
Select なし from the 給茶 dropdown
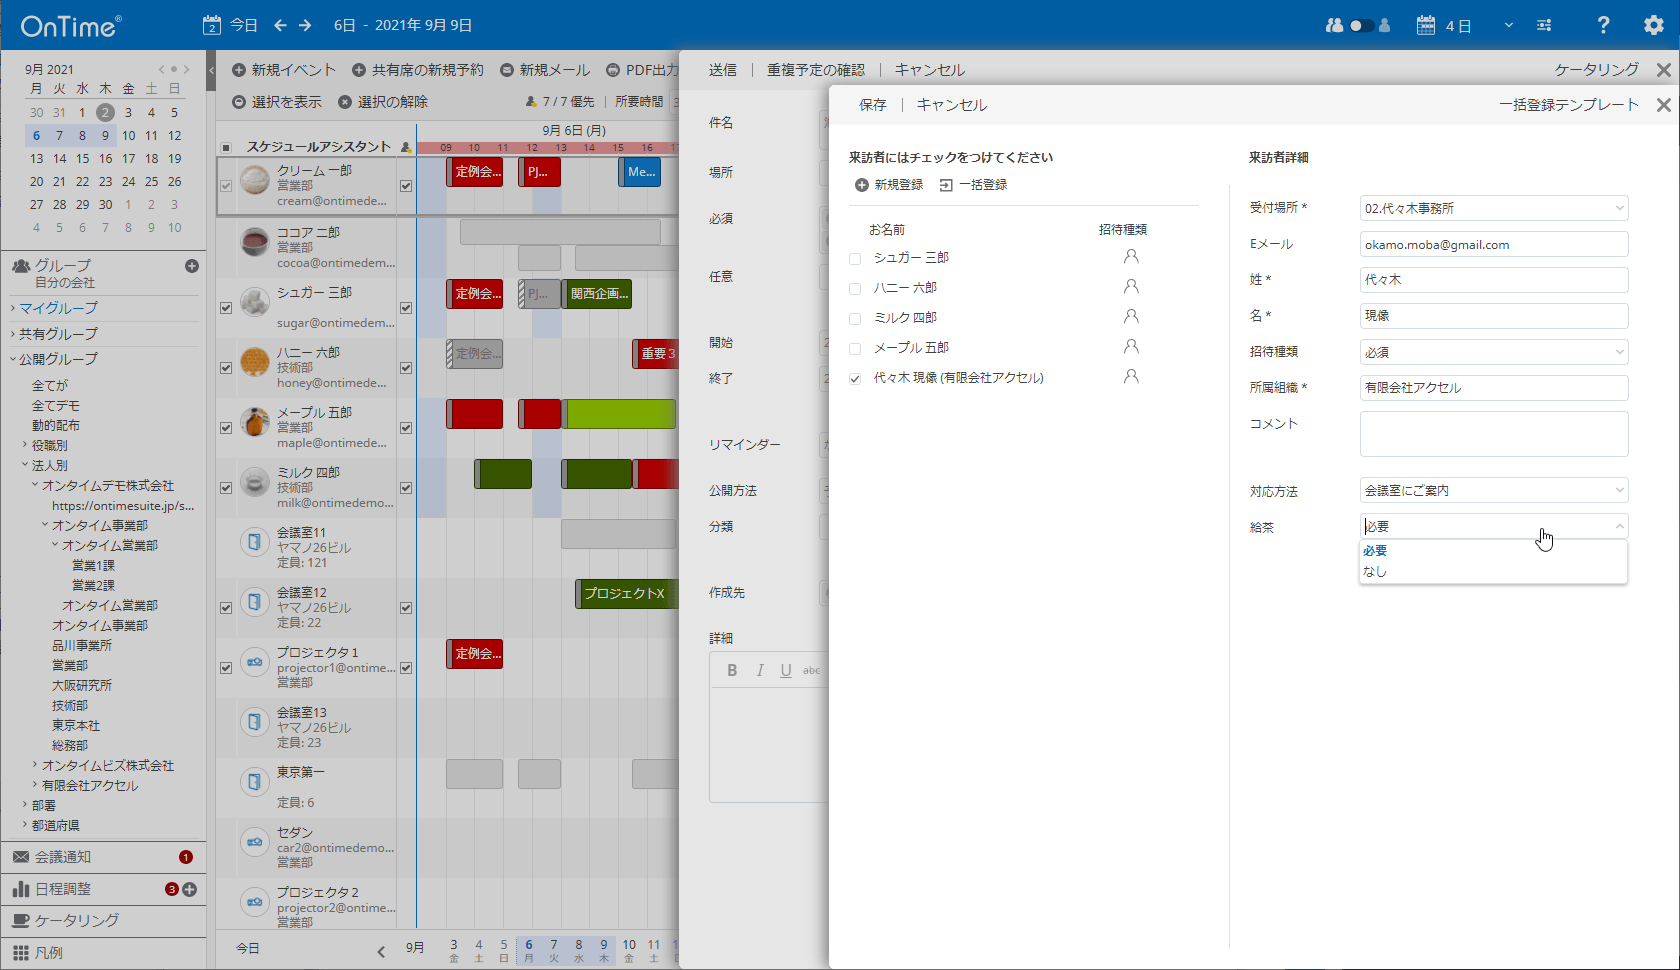pos(1376,571)
